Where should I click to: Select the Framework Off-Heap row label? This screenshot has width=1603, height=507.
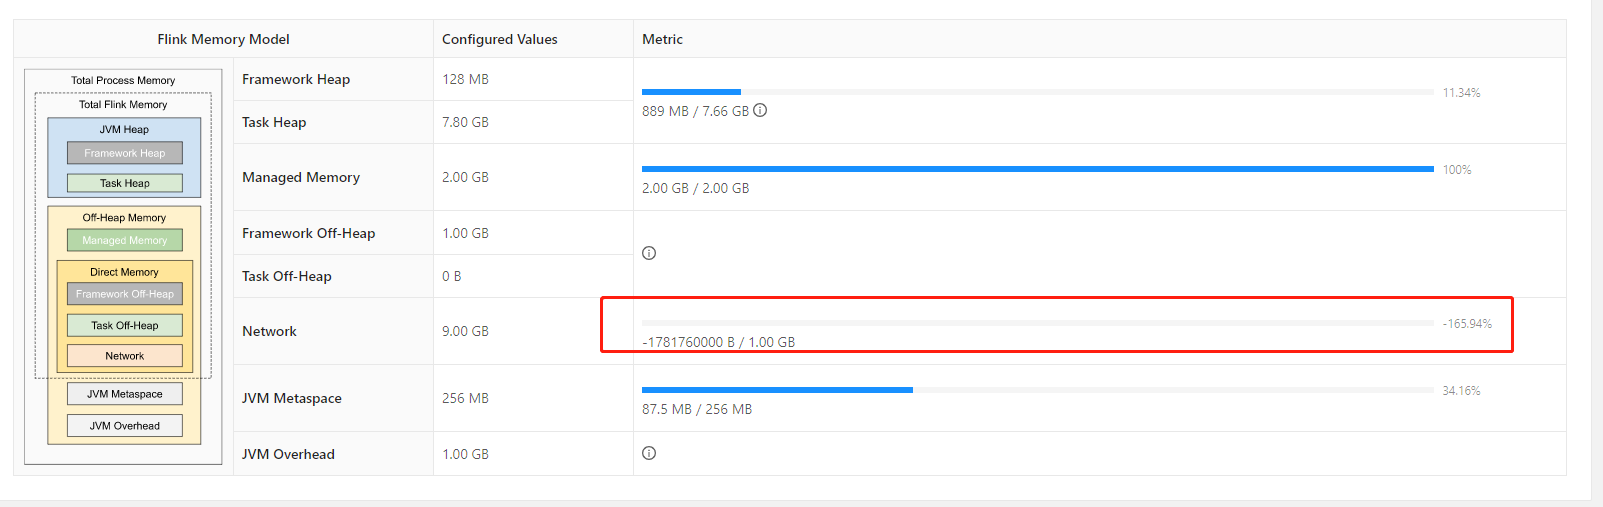(308, 233)
